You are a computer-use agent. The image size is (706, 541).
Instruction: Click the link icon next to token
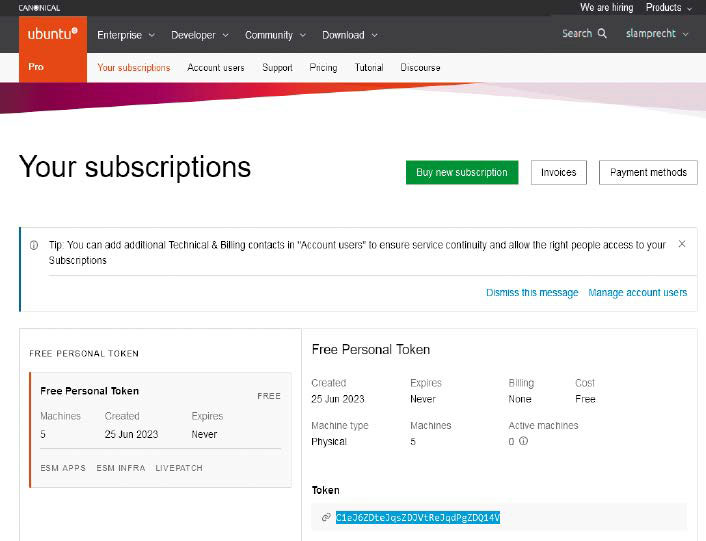pos(326,518)
